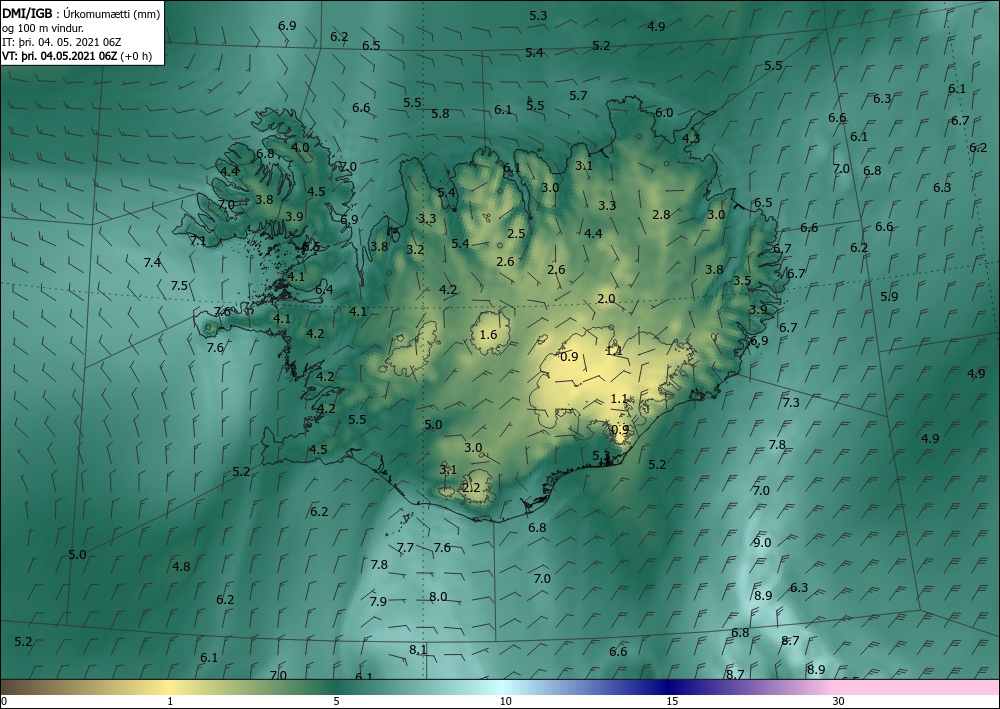
Task: Select the 'Úrkomumætti (mm)' heading text
Action: [112, 14]
